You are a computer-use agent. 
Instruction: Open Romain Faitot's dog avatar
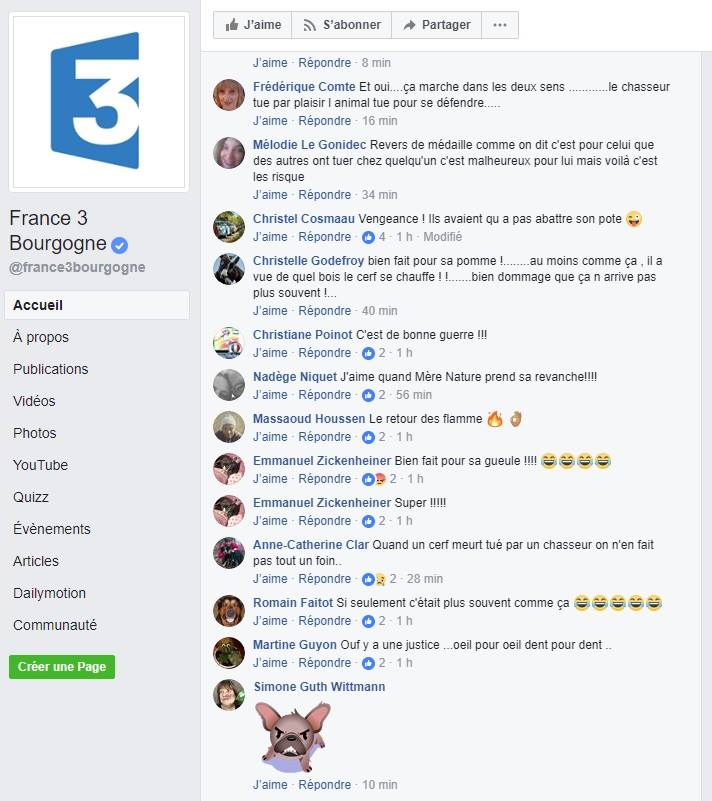click(x=228, y=611)
